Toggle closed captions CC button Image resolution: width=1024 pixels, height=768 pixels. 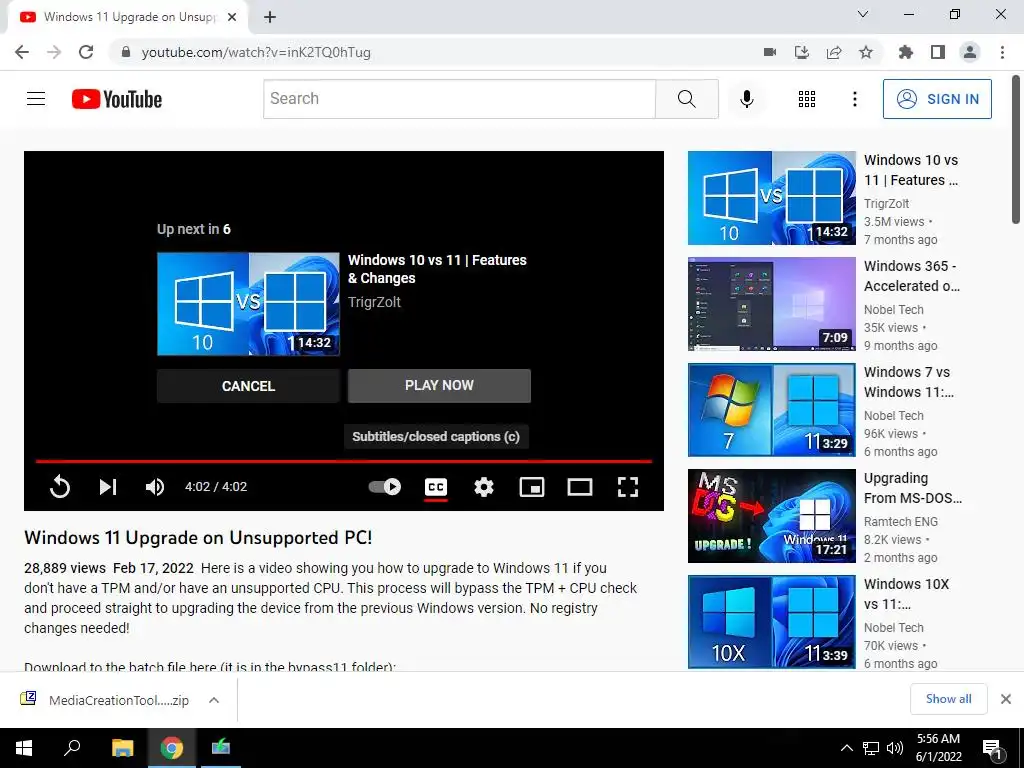pos(436,487)
